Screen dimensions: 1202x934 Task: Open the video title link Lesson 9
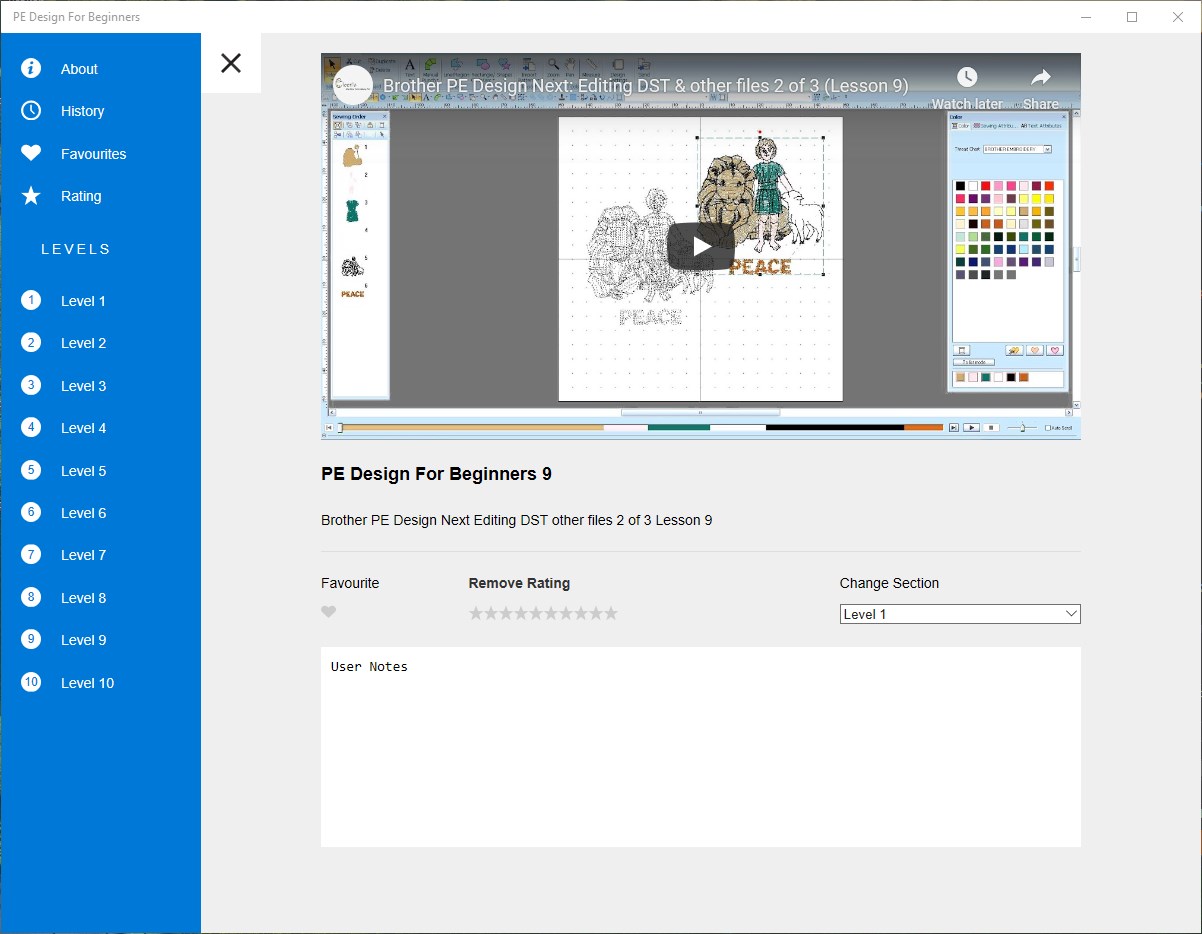pyautogui.click(x=646, y=86)
